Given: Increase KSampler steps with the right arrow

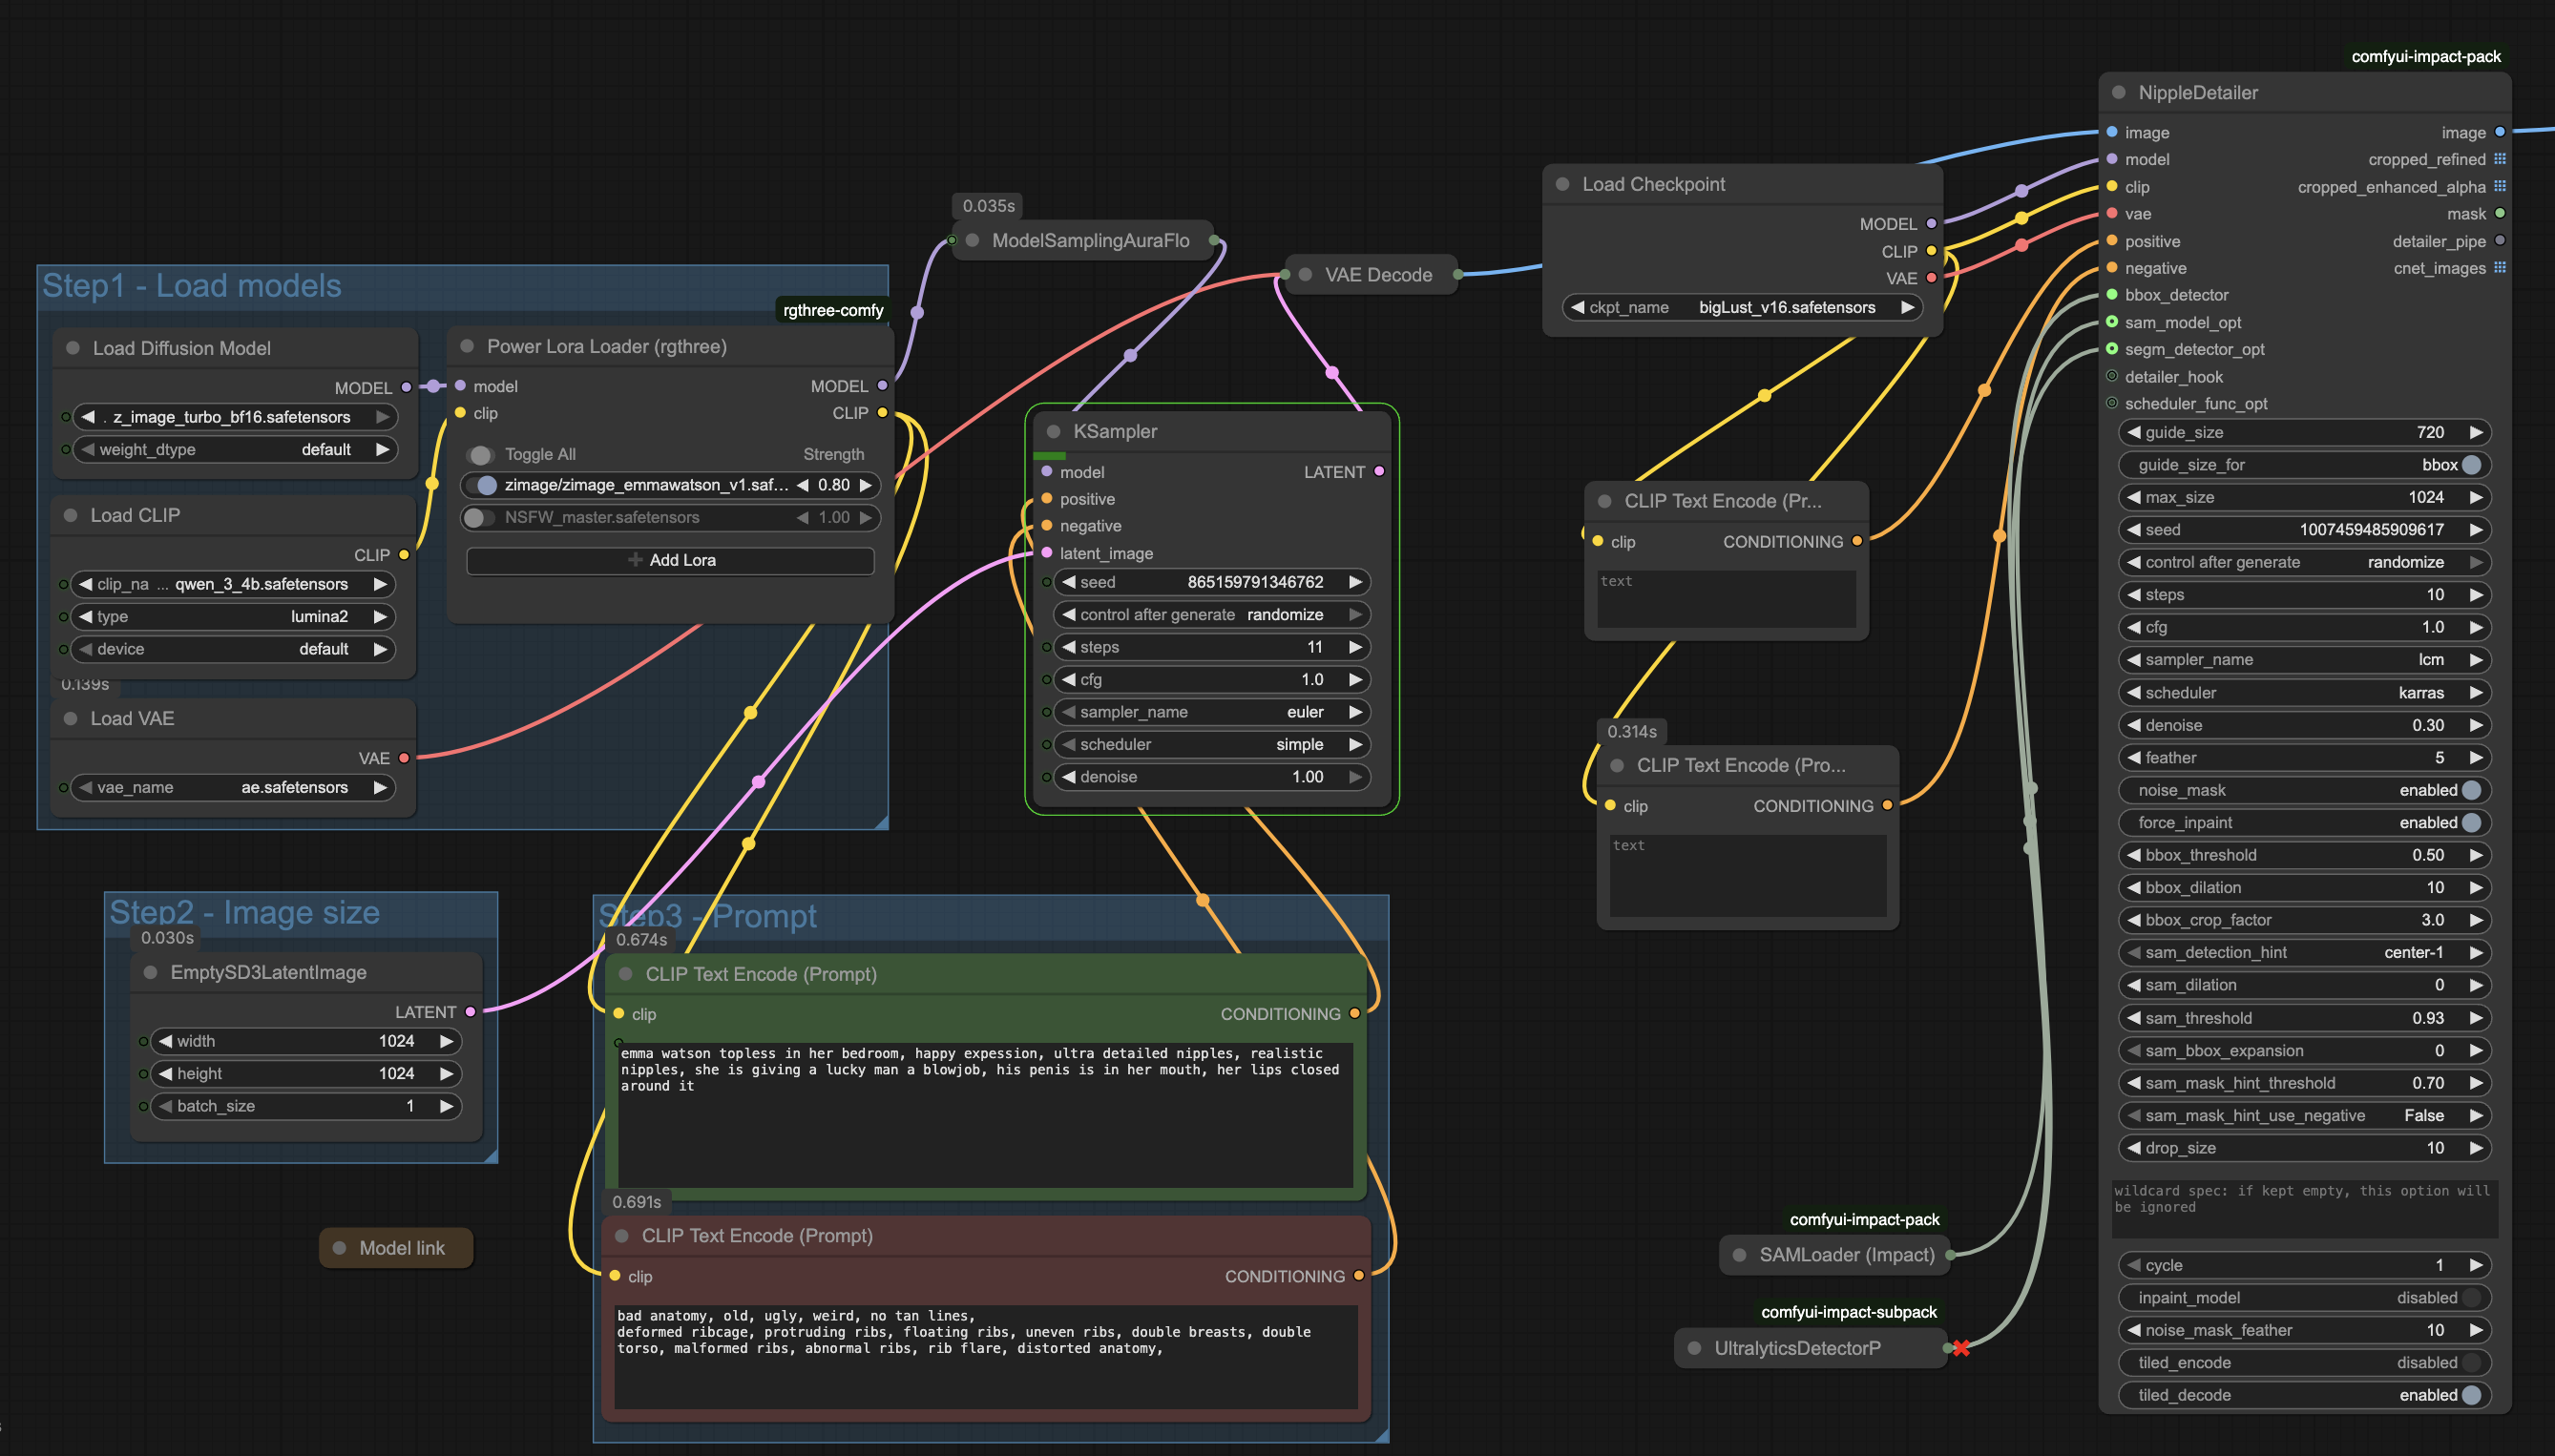Looking at the screenshot, I should point(1356,647).
